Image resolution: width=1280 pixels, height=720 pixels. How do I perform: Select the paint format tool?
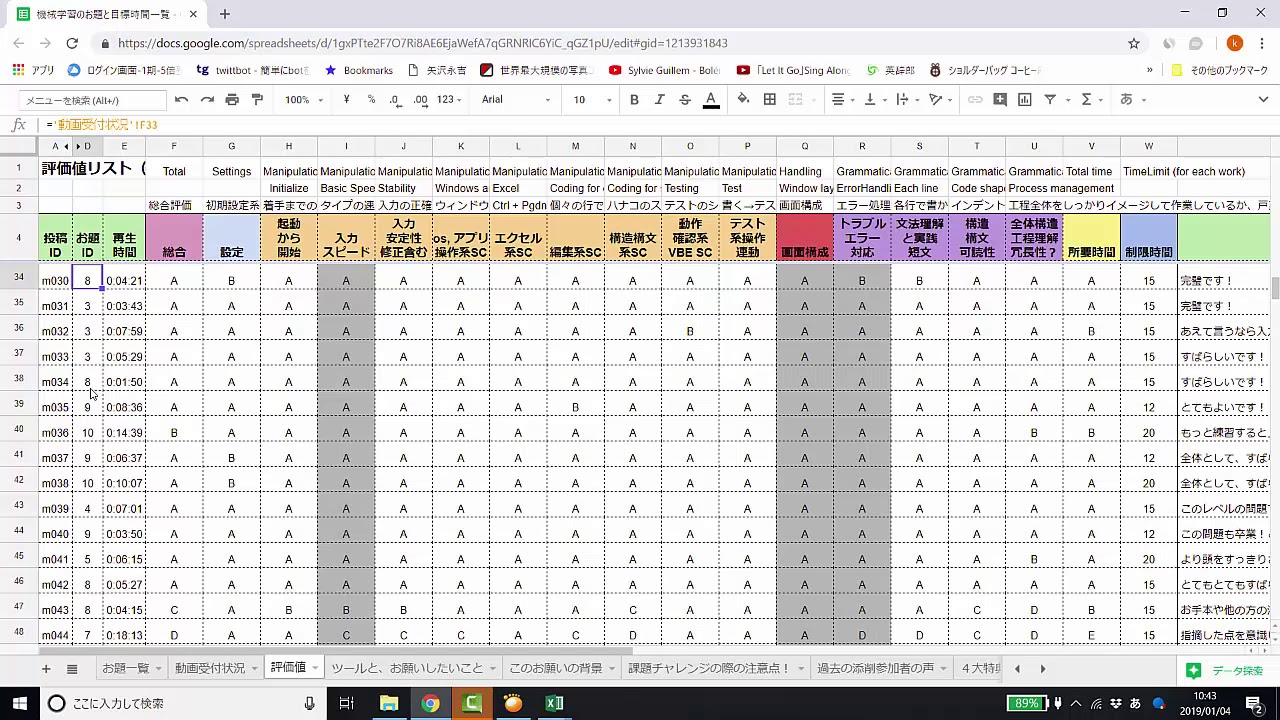click(x=257, y=100)
